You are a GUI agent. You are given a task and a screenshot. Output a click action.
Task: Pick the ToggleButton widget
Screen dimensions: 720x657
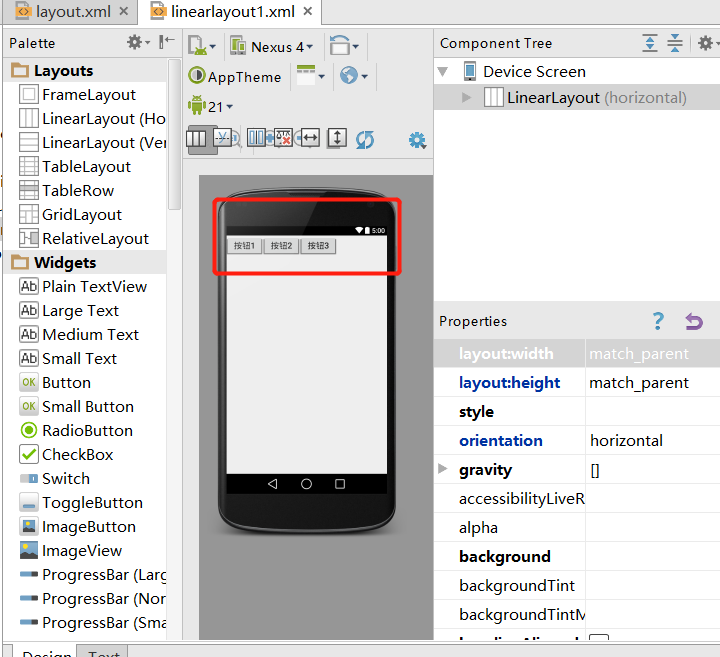pos(81,502)
